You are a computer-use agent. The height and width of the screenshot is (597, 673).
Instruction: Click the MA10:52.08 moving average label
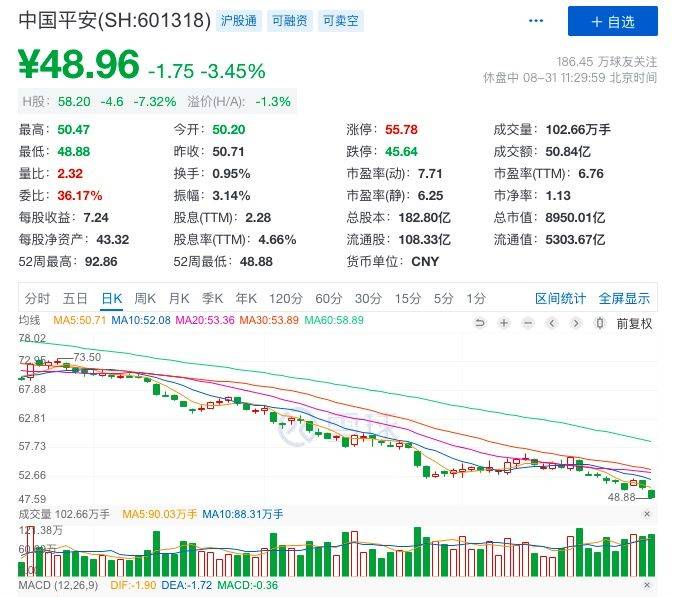[x=141, y=320]
